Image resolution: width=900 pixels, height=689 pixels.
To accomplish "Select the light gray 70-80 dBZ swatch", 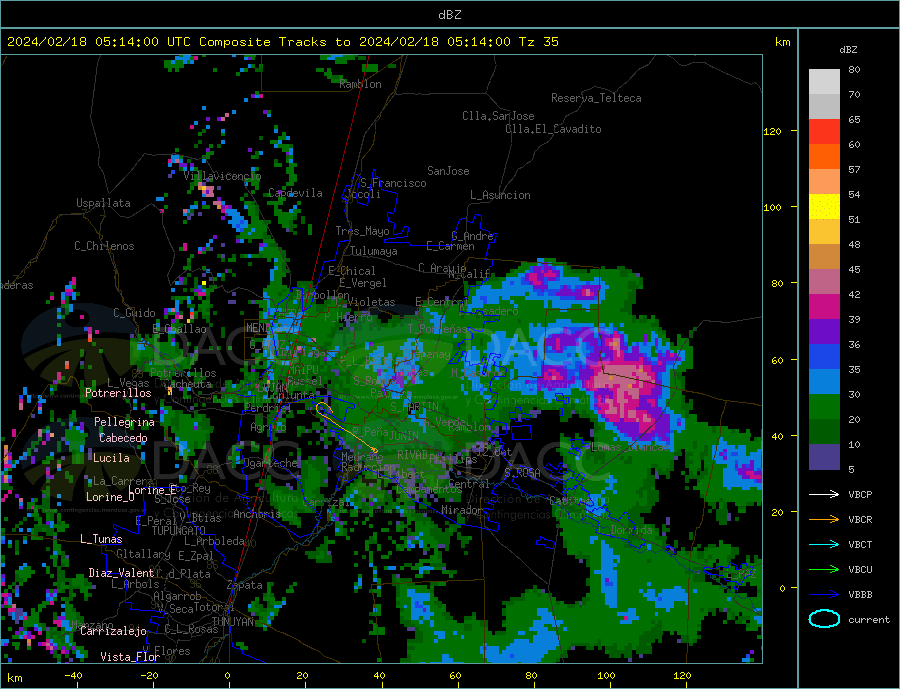I will 824,82.
